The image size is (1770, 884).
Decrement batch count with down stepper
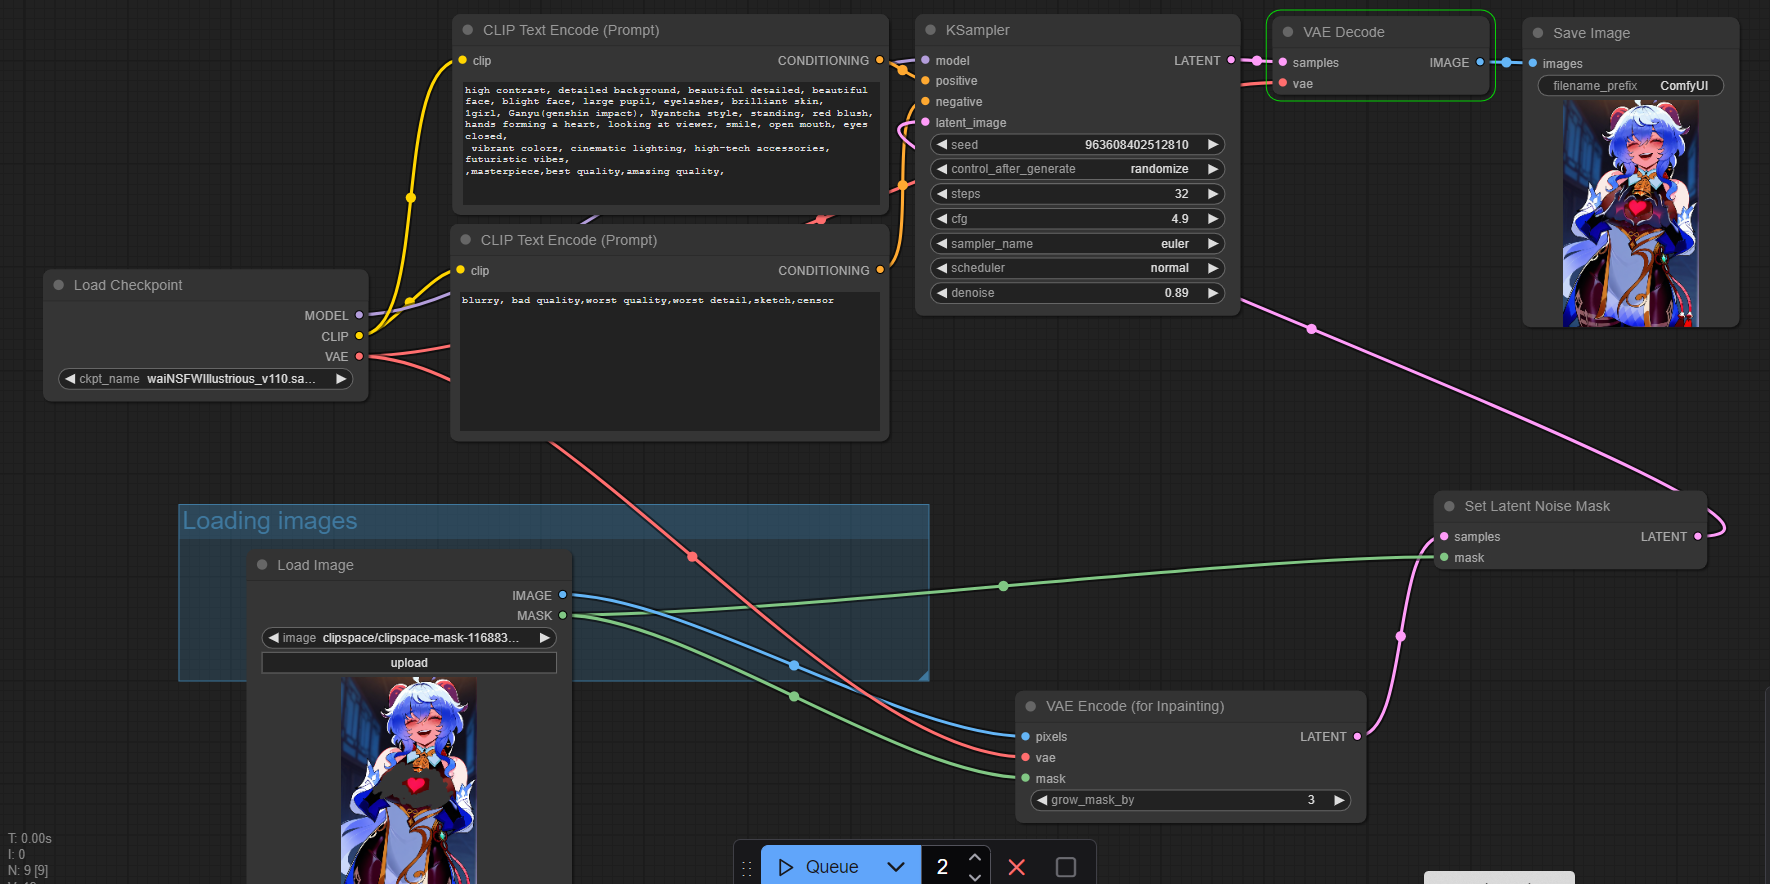975,877
